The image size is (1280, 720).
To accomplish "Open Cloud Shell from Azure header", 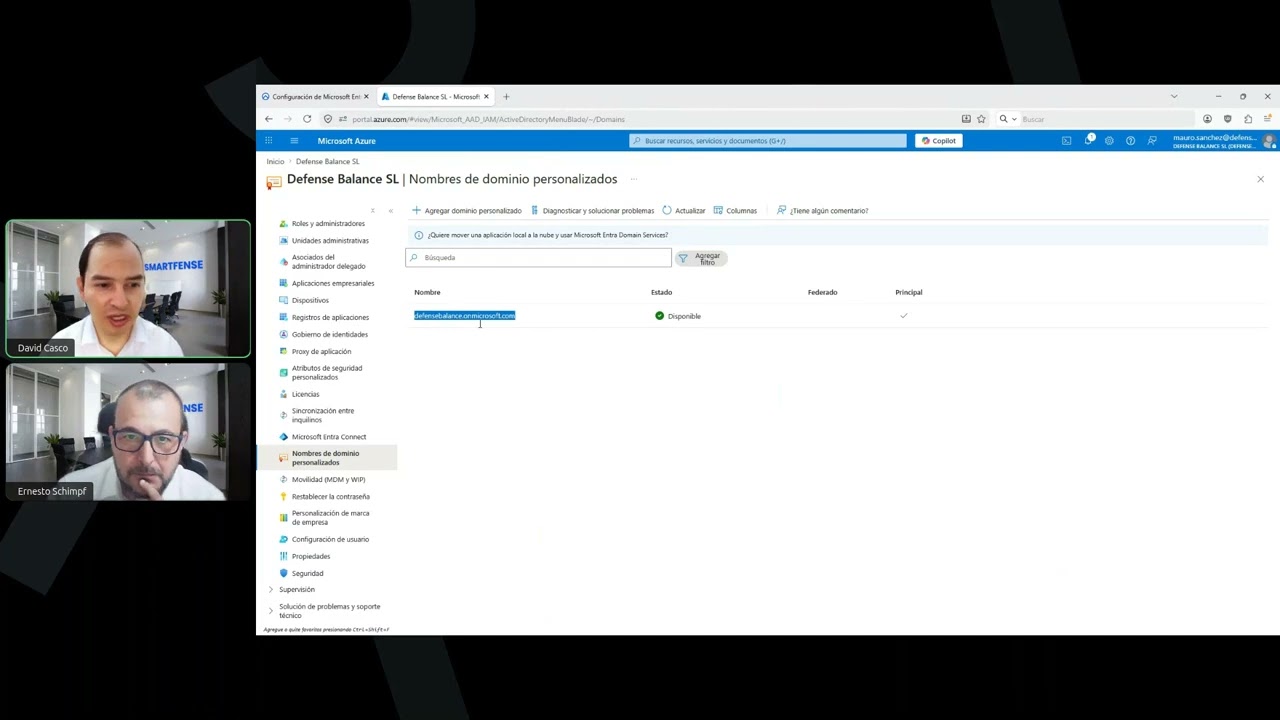I will (1067, 141).
